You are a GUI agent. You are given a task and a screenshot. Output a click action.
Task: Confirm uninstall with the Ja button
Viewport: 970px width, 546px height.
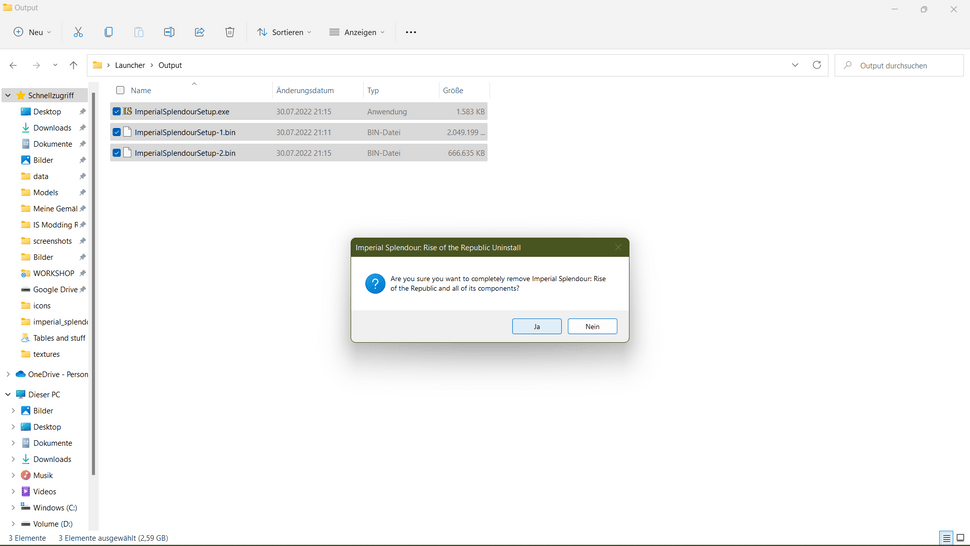pyautogui.click(x=536, y=326)
